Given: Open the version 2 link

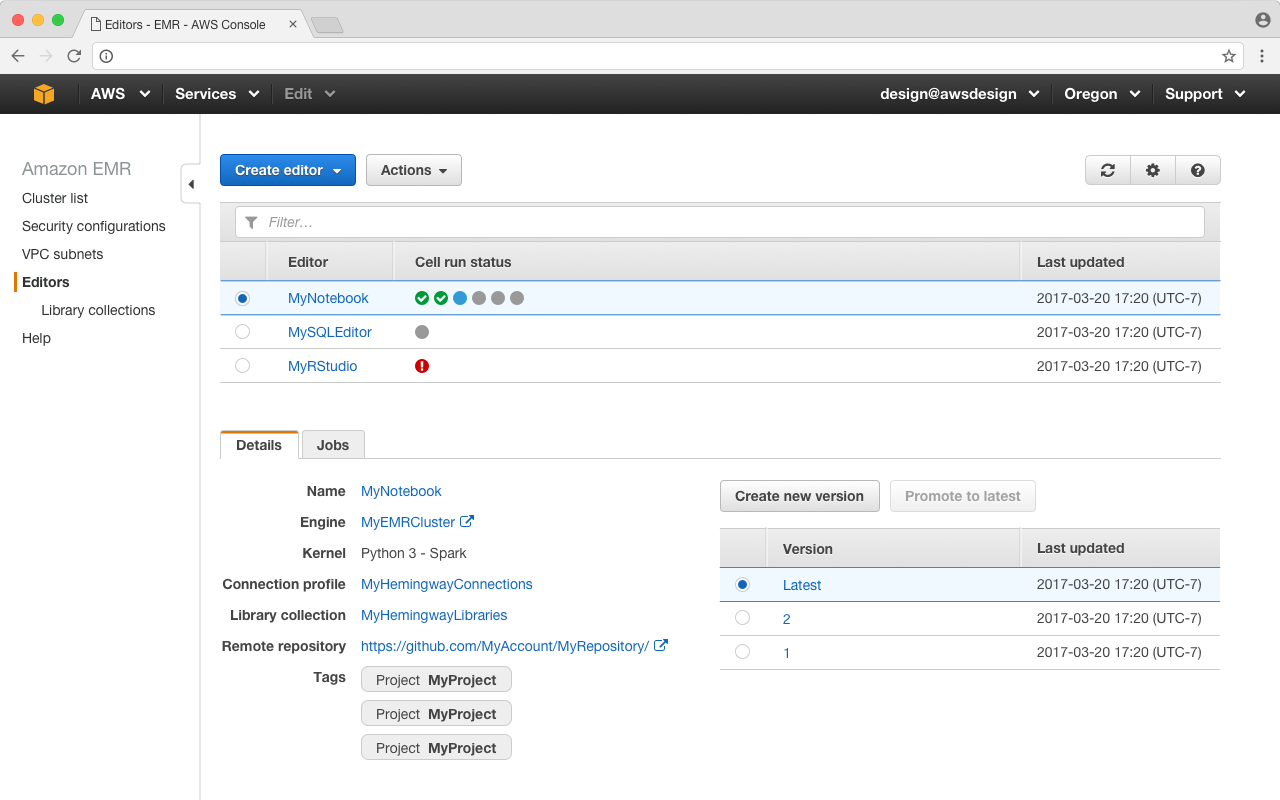Looking at the screenshot, I should tap(787, 619).
